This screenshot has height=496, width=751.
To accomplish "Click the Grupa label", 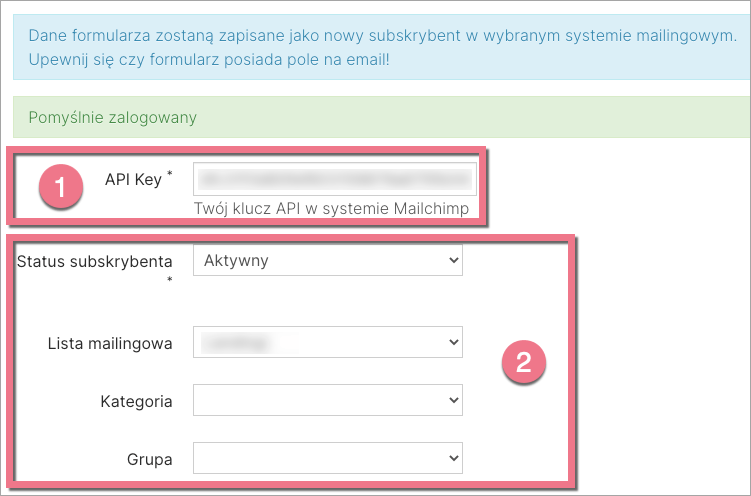I will point(151,460).
